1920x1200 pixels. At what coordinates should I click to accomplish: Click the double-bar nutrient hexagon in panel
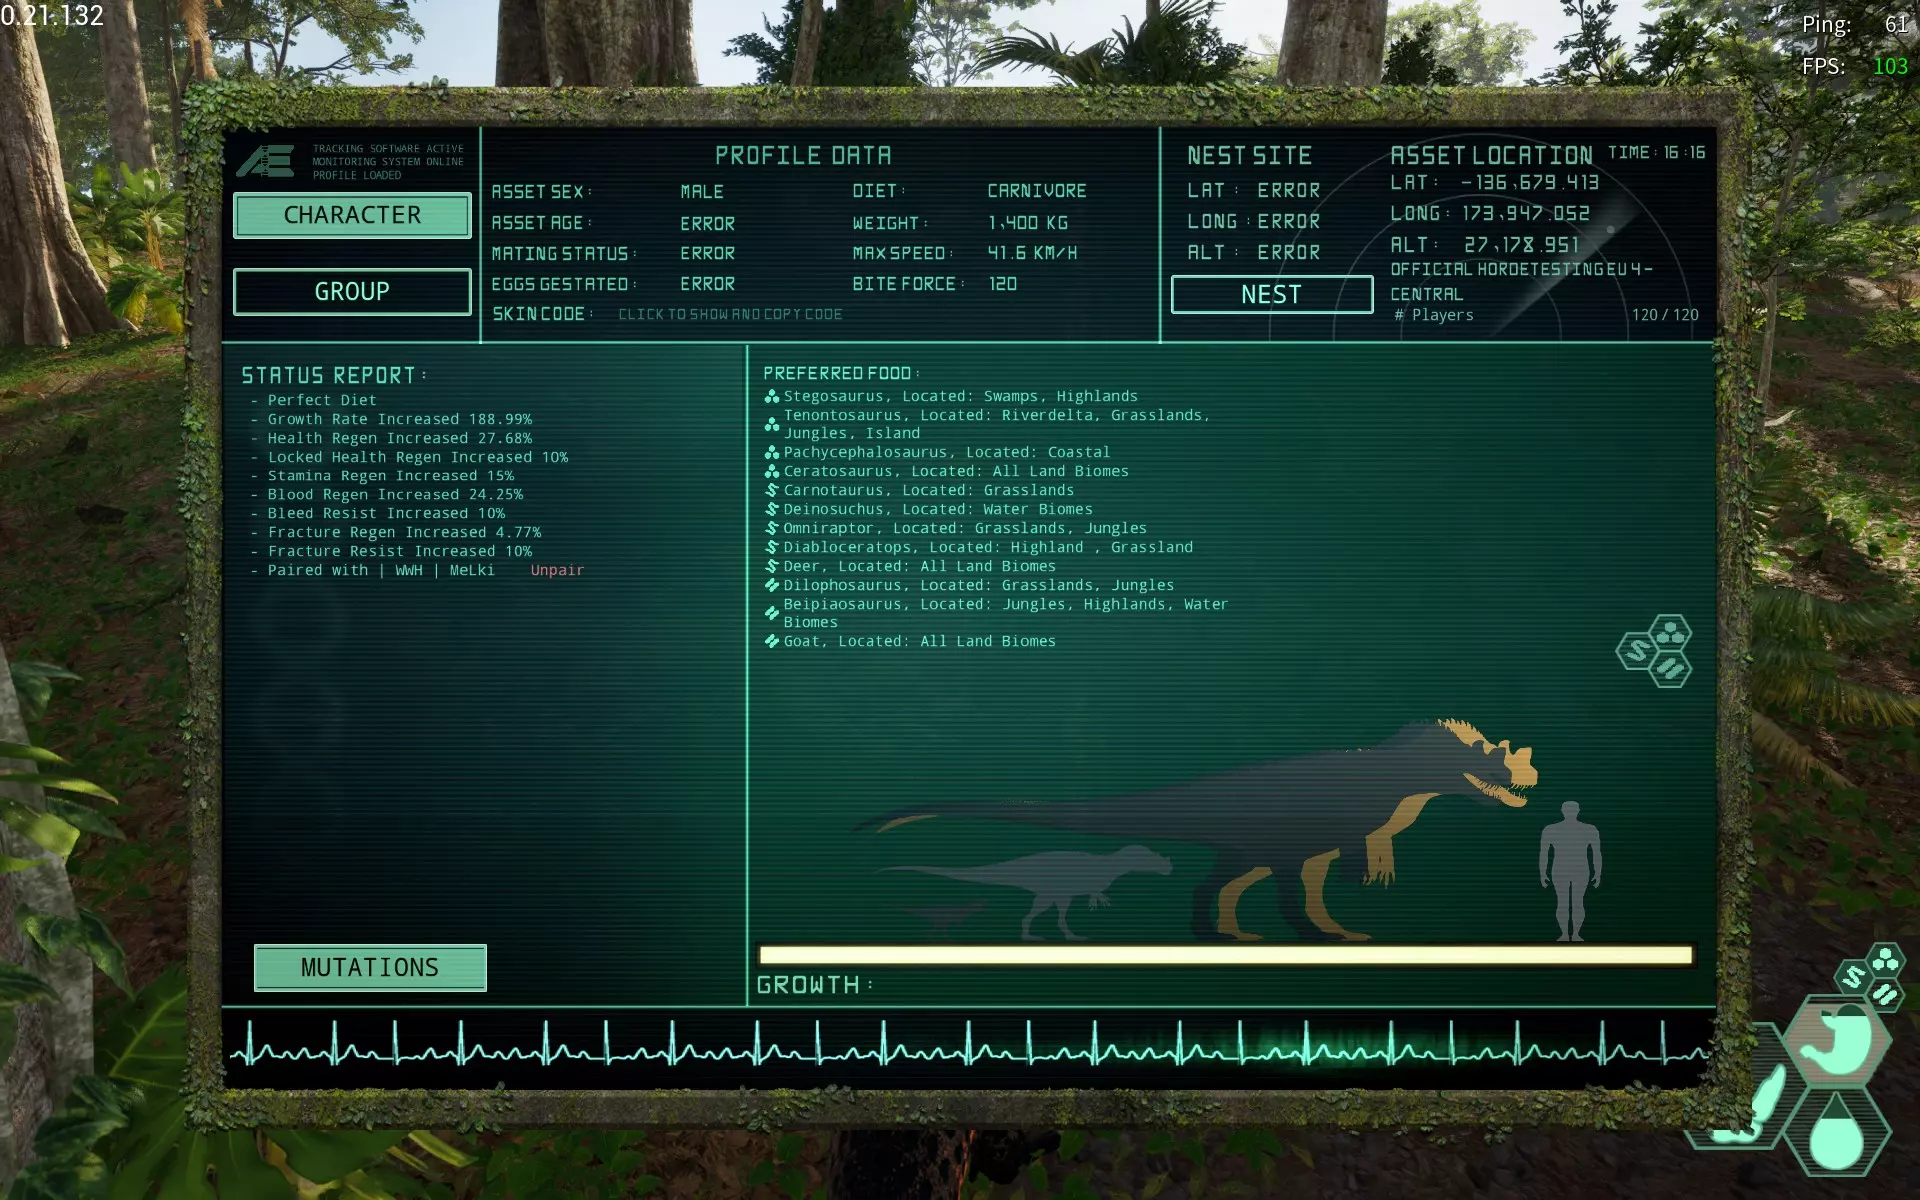click(1670, 668)
